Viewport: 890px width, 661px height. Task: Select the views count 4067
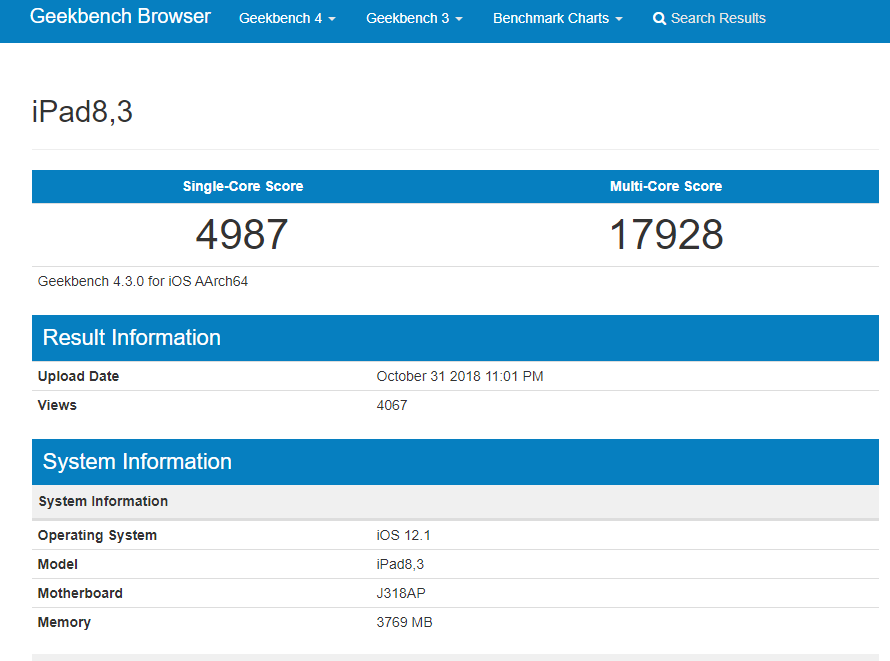(x=392, y=405)
